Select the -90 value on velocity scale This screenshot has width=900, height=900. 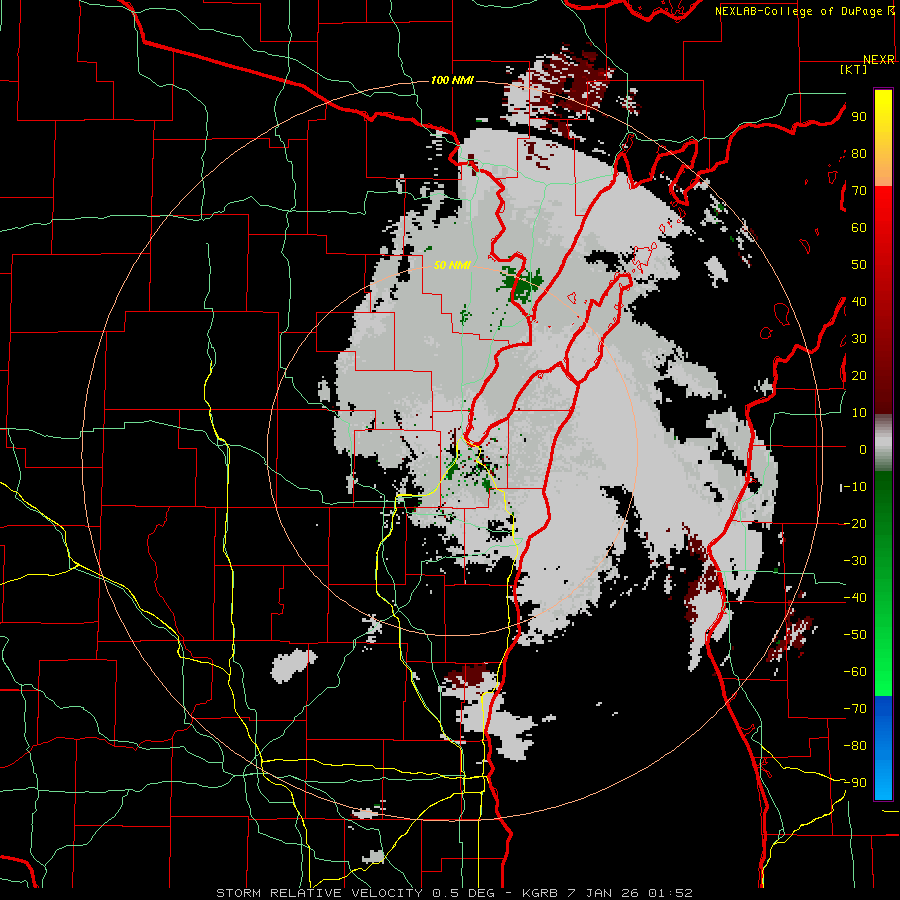tap(855, 783)
